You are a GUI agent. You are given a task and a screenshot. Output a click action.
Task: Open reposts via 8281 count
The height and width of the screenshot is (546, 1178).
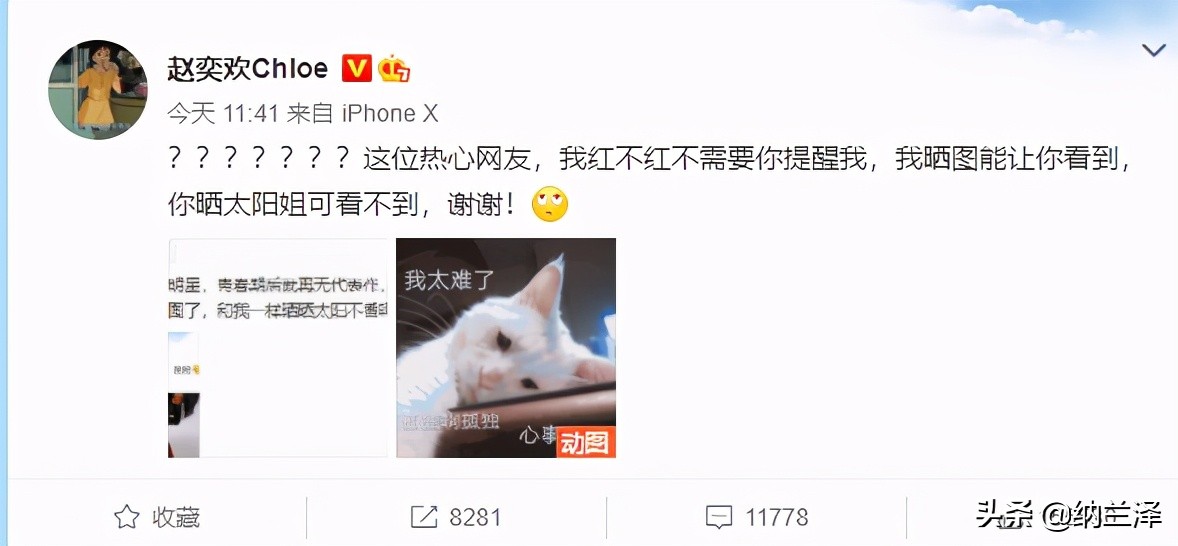475,517
